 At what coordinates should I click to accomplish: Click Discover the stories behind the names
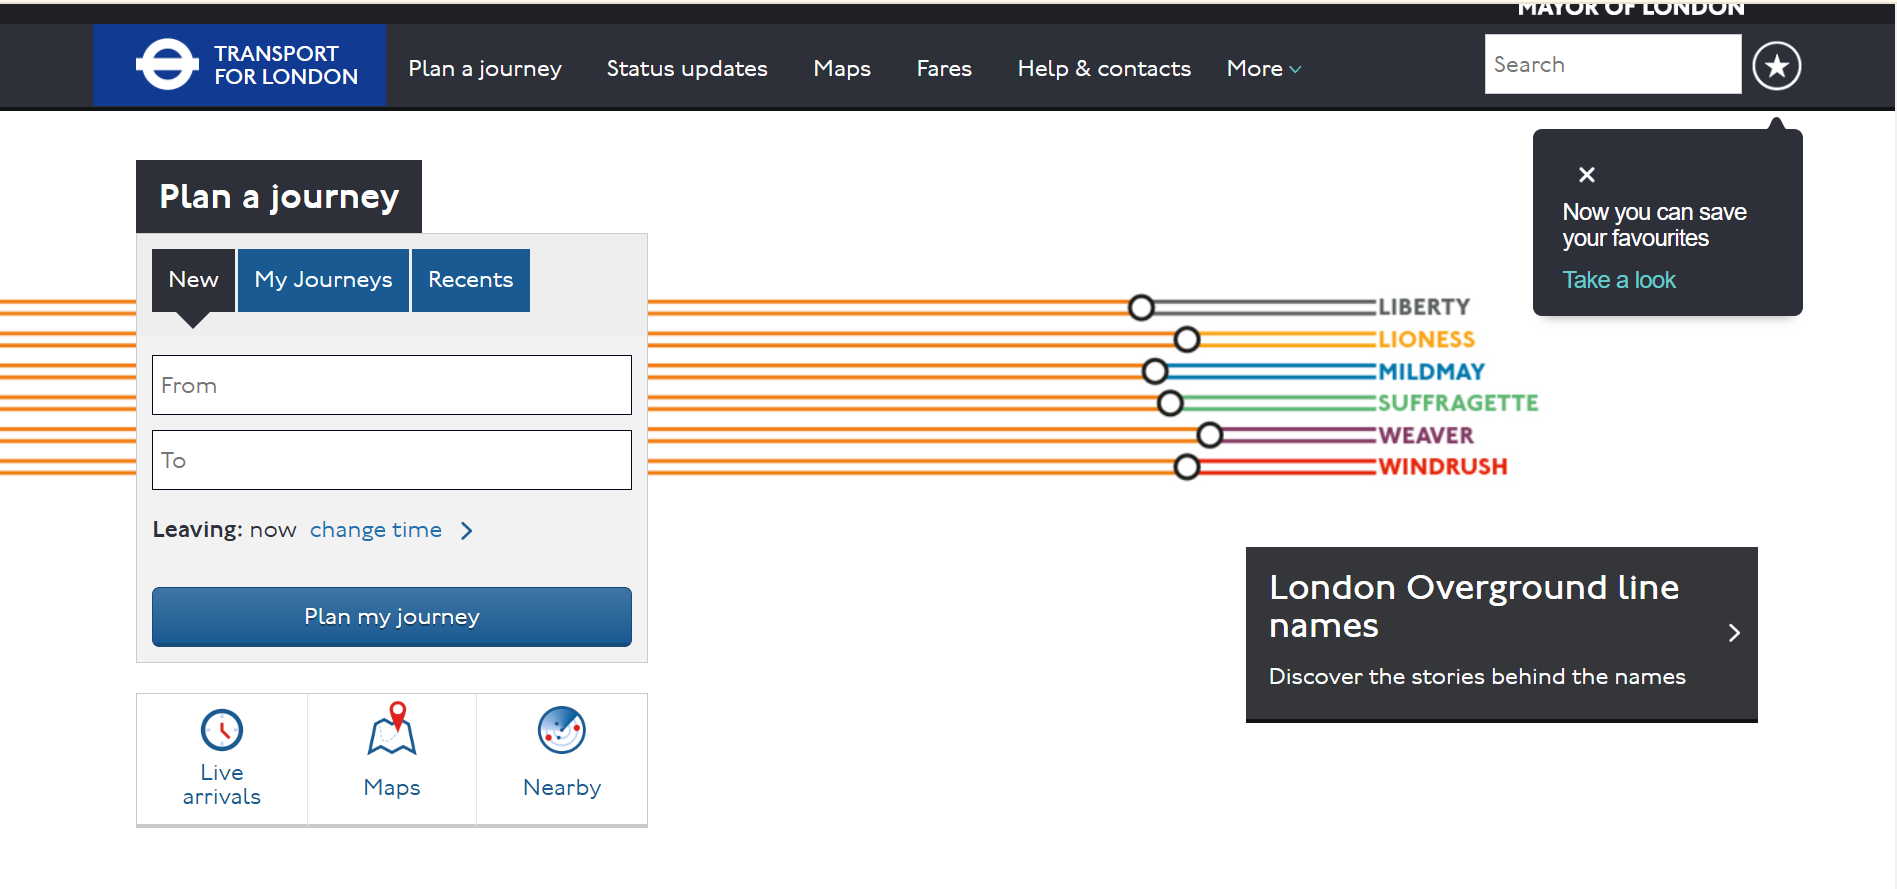(x=1477, y=677)
